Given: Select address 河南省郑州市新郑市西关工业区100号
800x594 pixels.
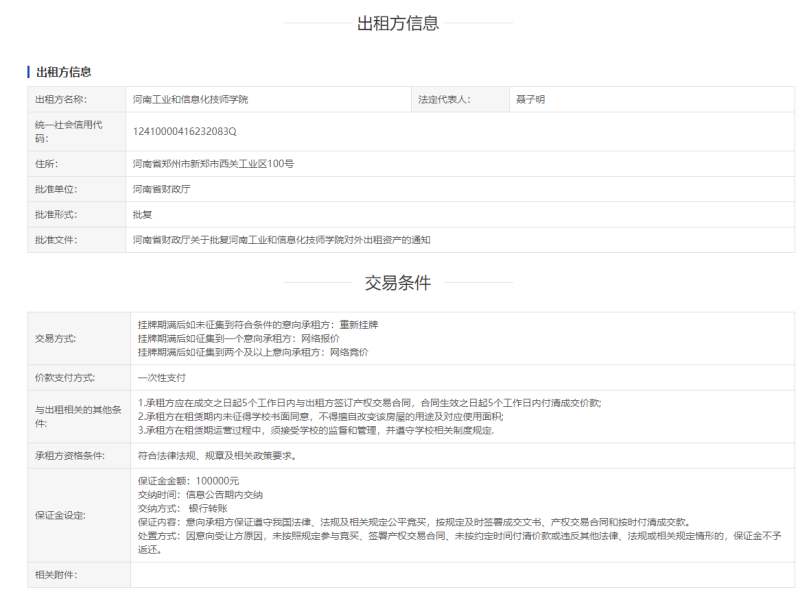Looking at the screenshot, I should [x=213, y=164].
